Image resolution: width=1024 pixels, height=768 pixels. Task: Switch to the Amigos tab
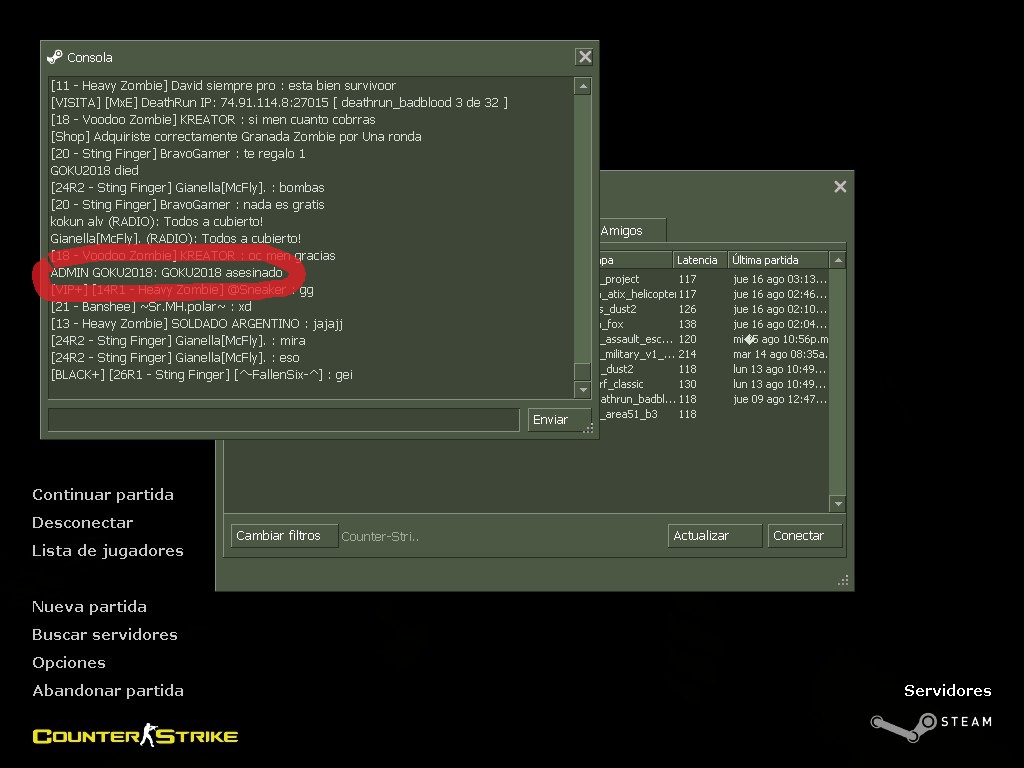pos(622,231)
